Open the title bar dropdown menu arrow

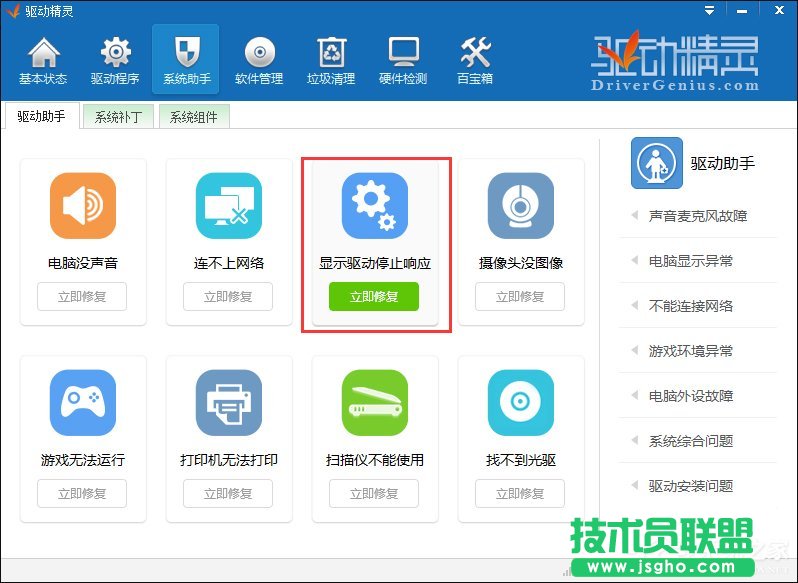[710, 11]
